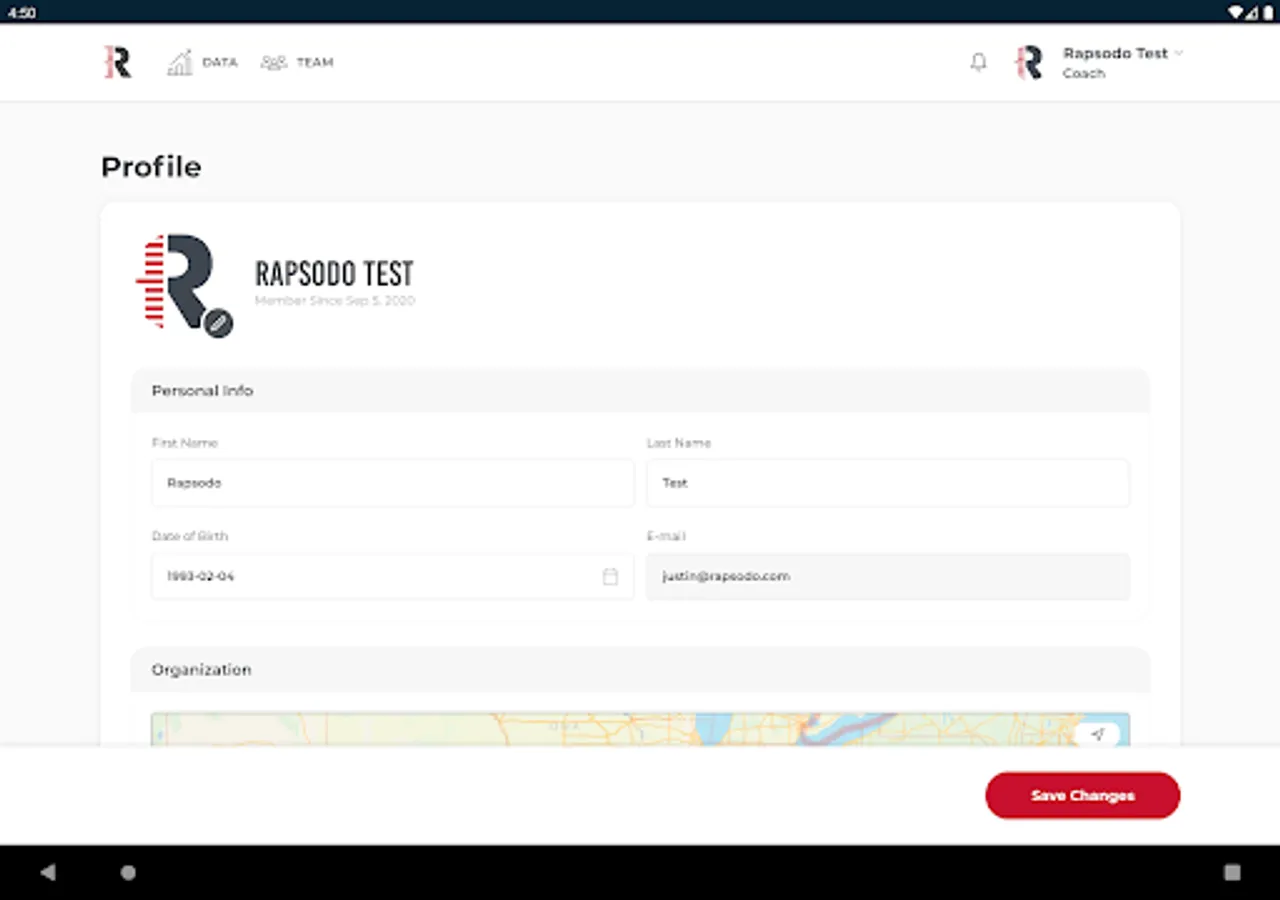Click the user avatar next to Rapsodo Test
Viewport: 1280px width, 900px height.
pos(1029,62)
